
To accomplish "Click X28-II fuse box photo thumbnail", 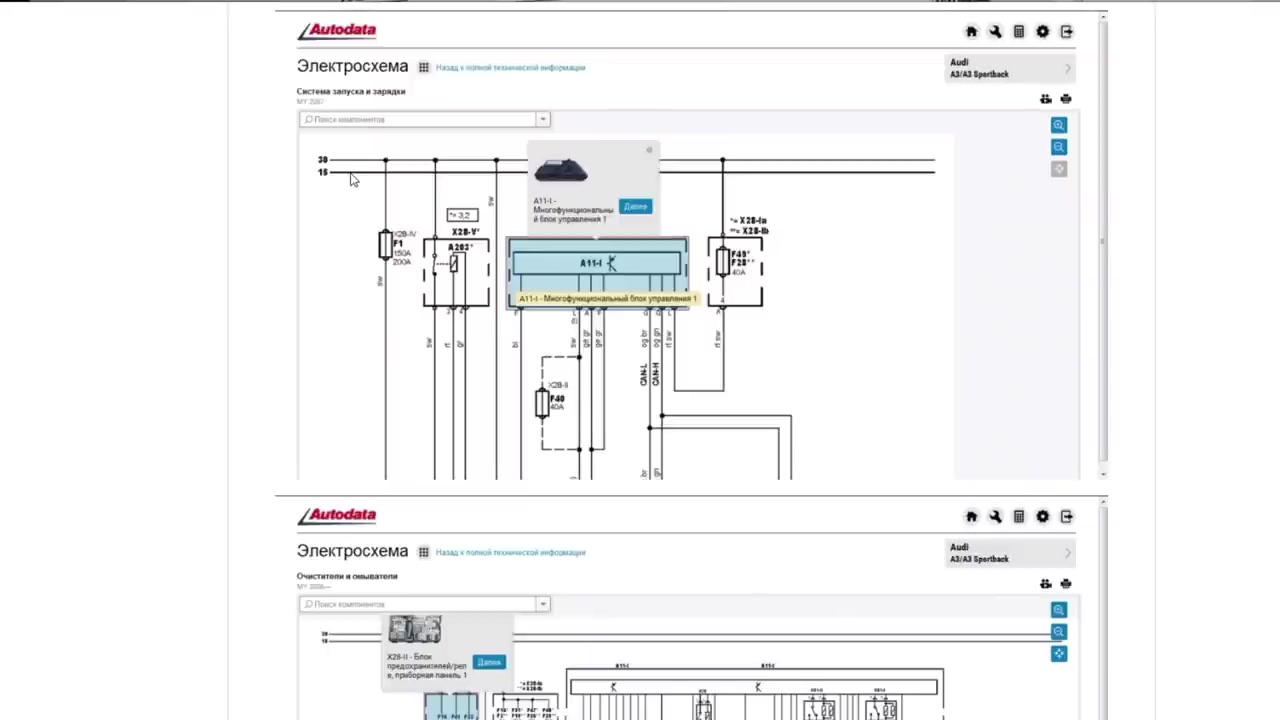I will coord(415,629).
